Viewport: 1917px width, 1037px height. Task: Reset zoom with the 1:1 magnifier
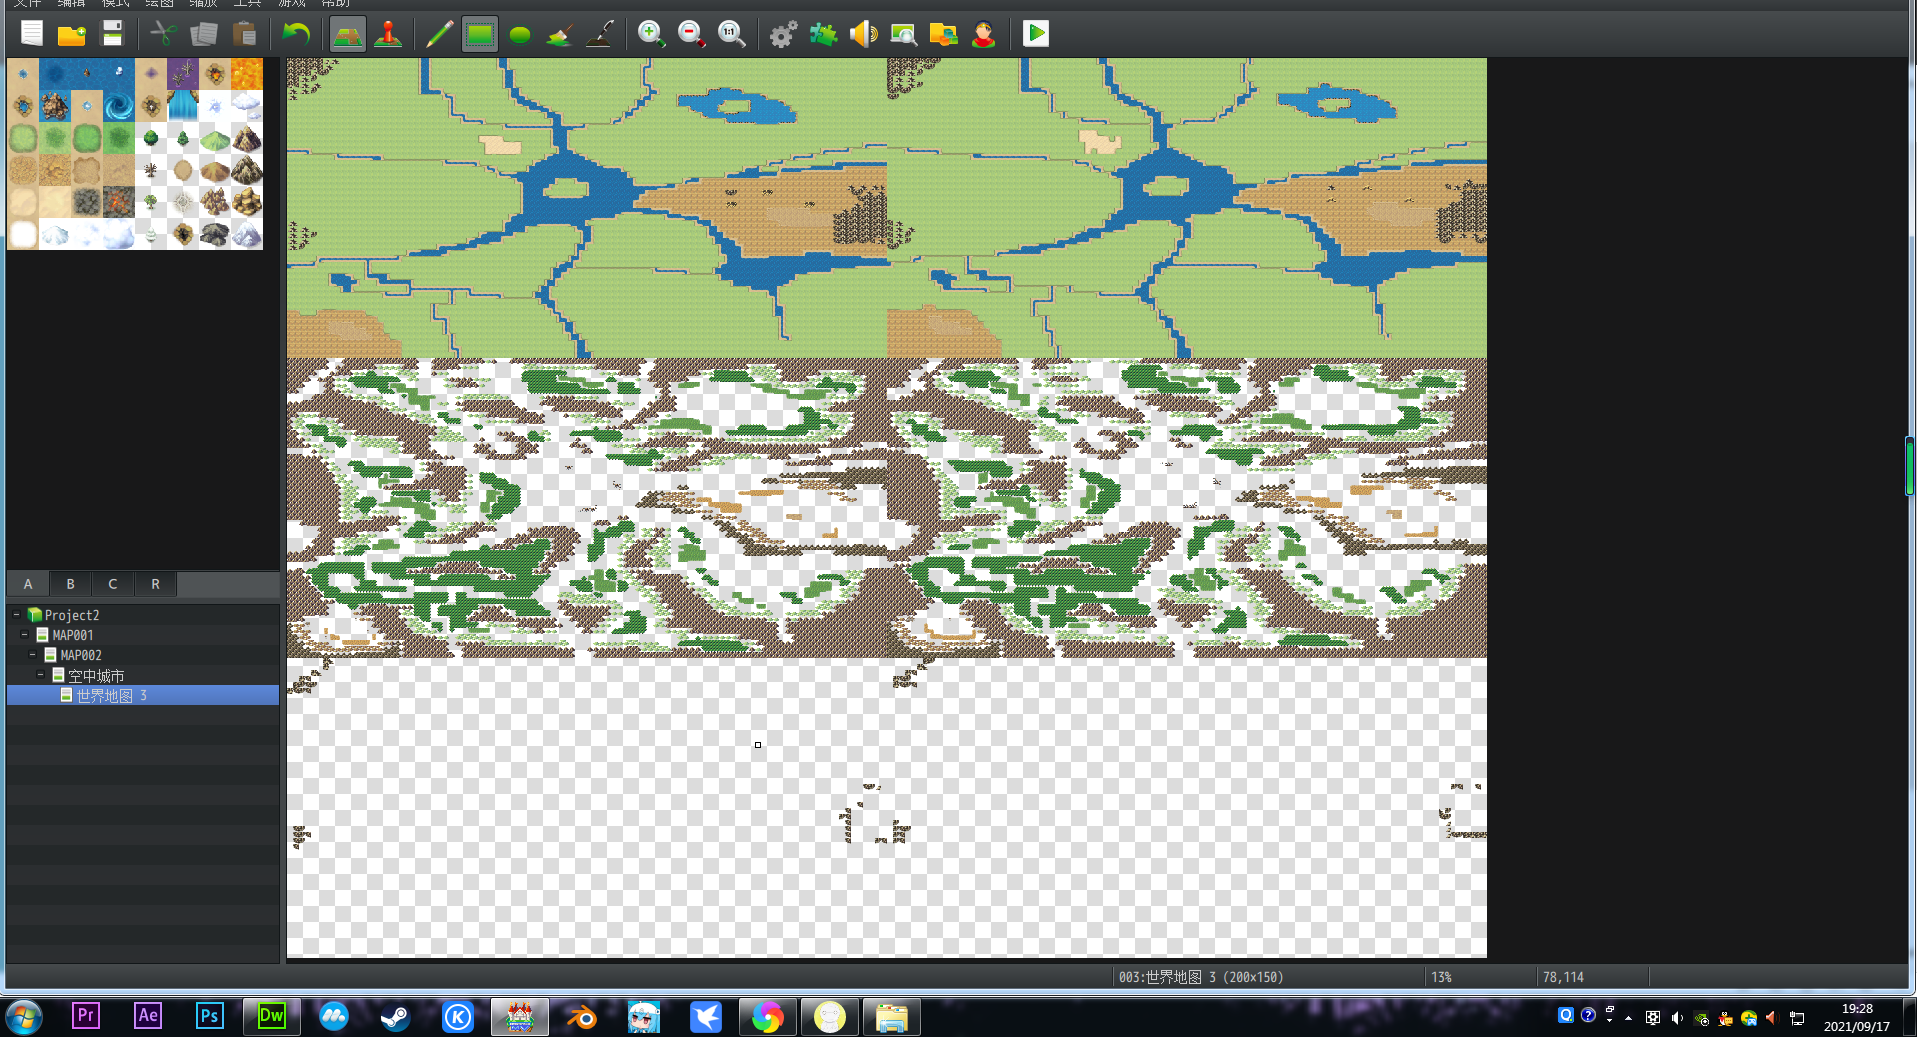pyautogui.click(x=731, y=34)
